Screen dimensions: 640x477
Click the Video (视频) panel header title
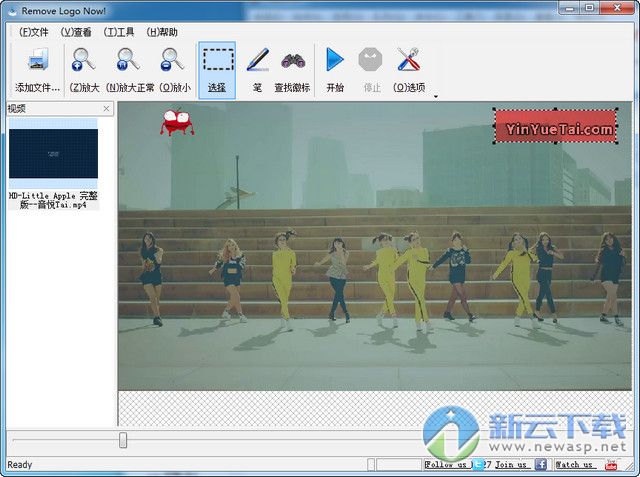(x=17, y=109)
